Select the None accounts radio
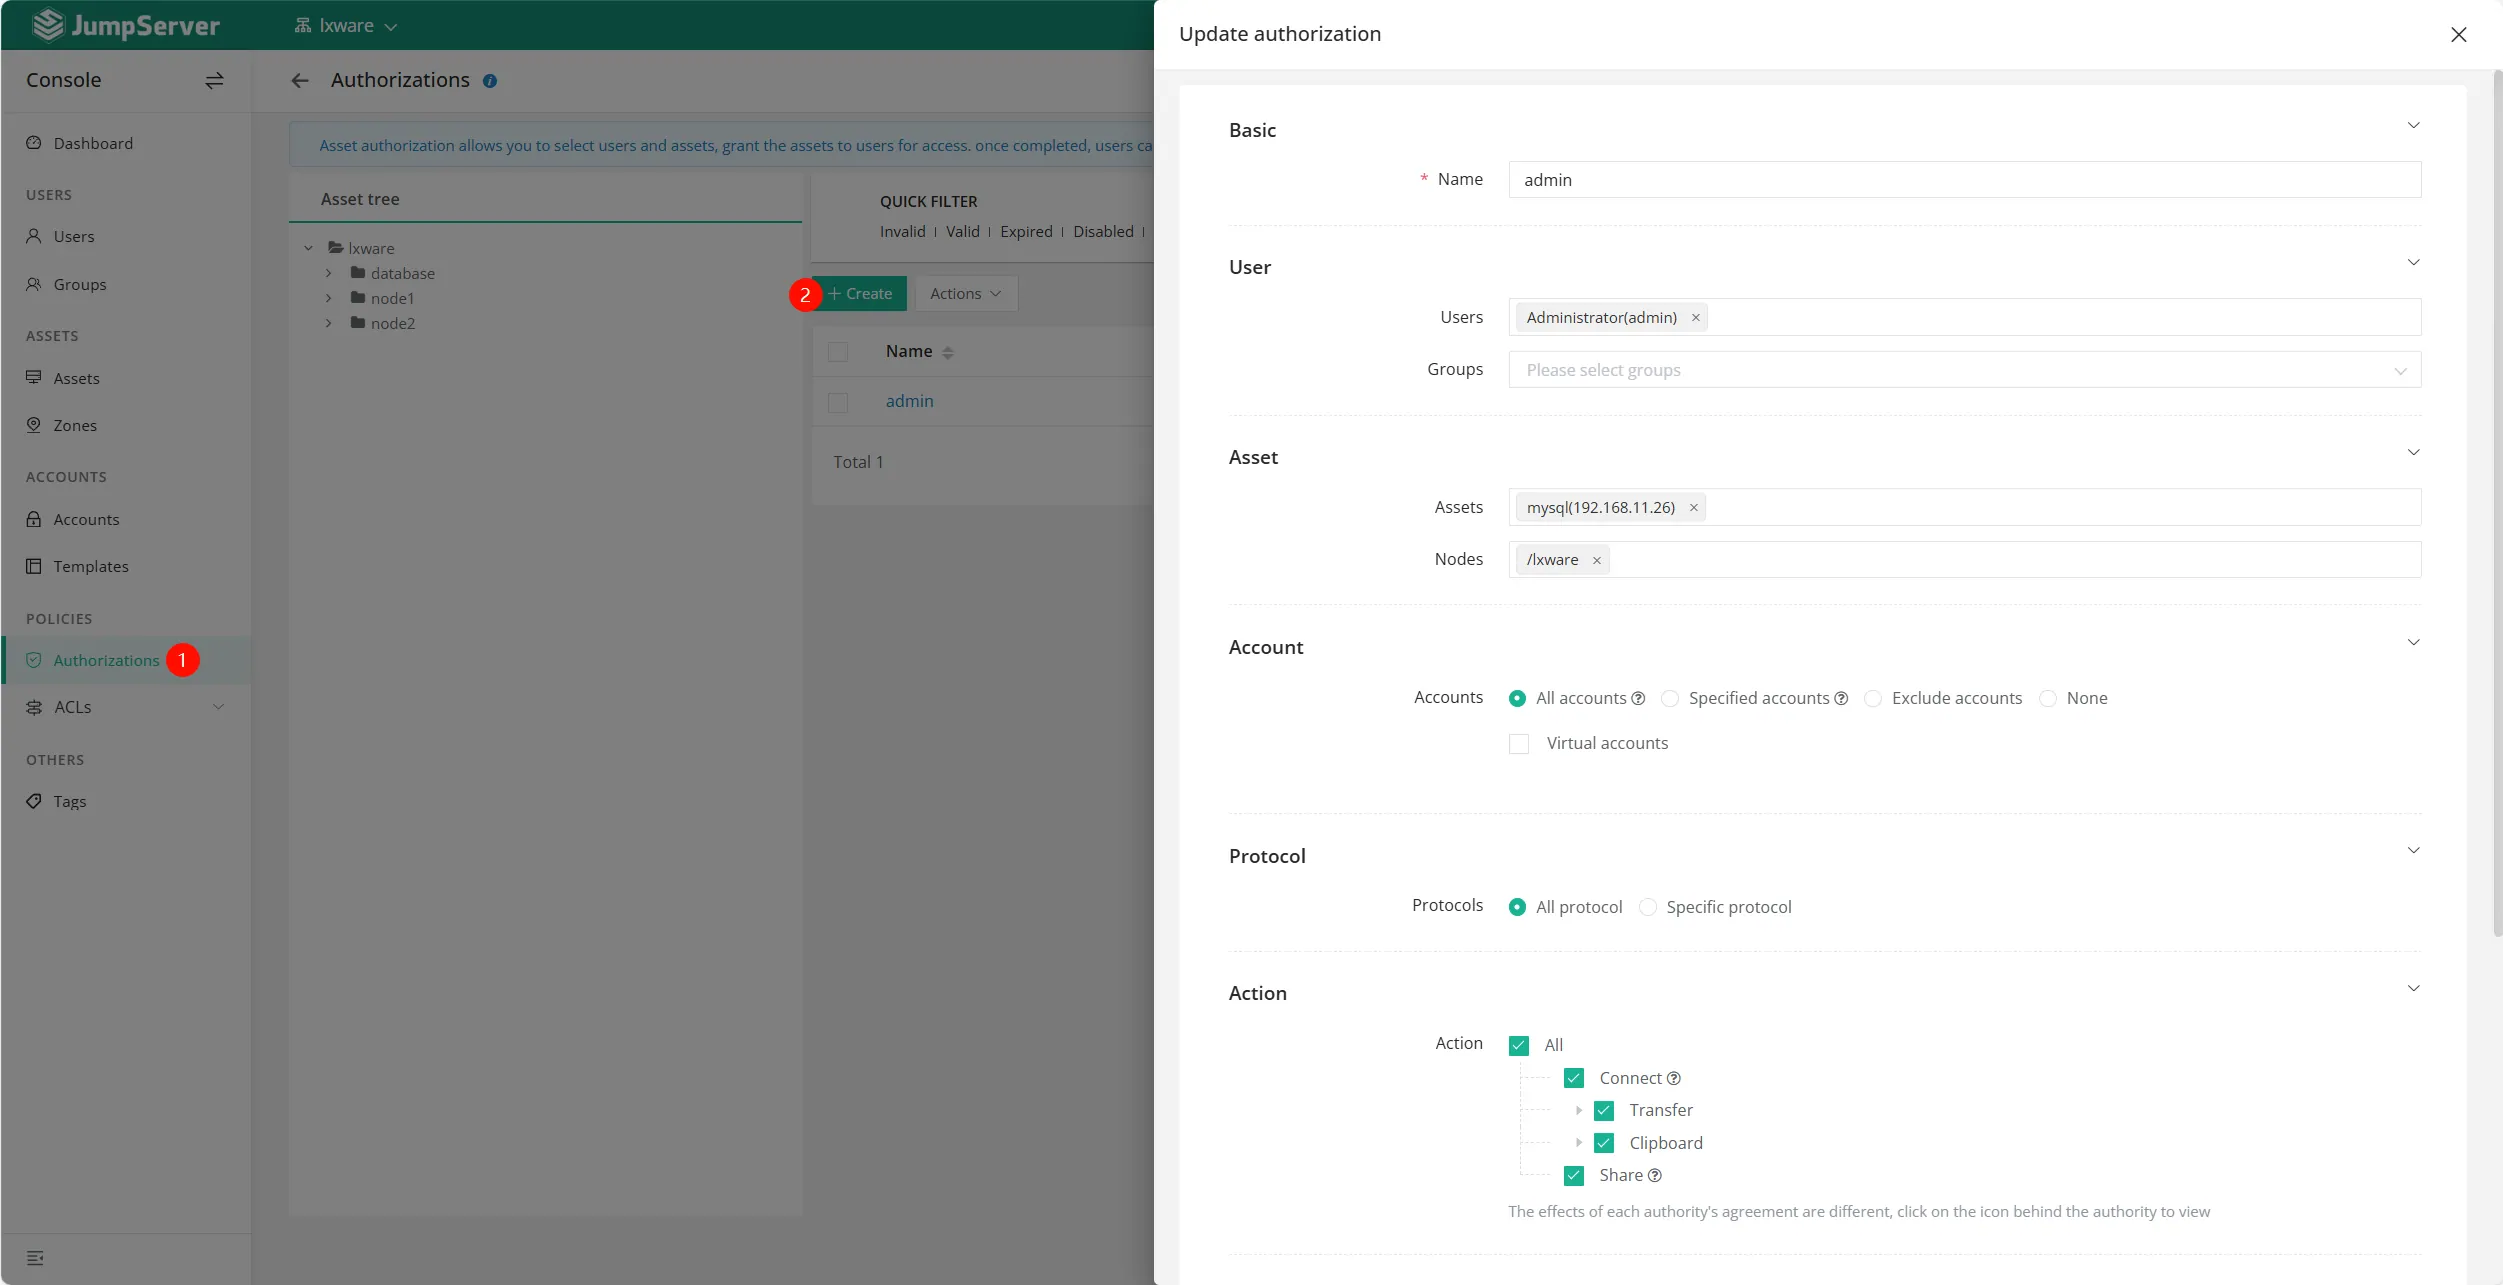Image resolution: width=2503 pixels, height=1285 pixels. coord(2048,698)
